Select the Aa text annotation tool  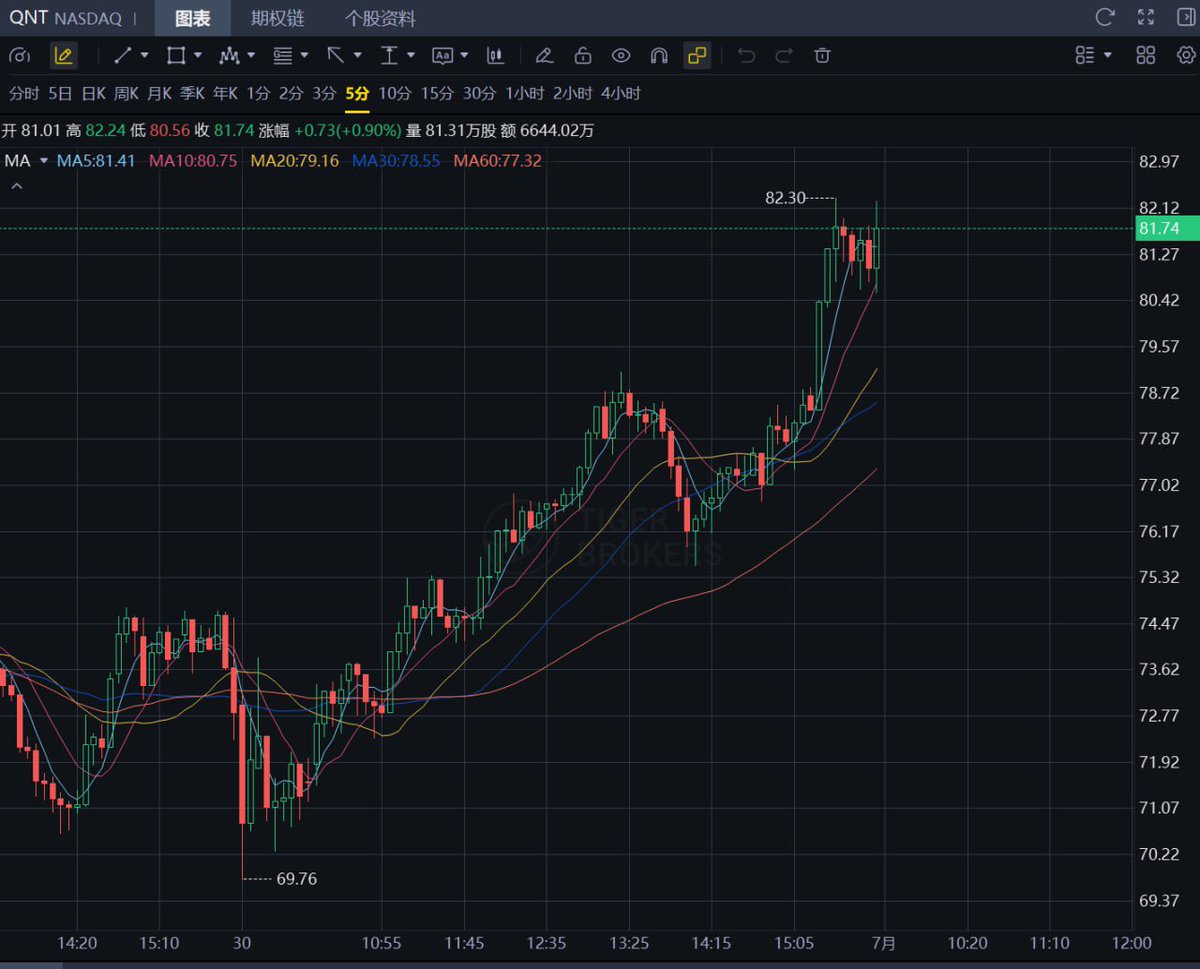click(x=442, y=56)
